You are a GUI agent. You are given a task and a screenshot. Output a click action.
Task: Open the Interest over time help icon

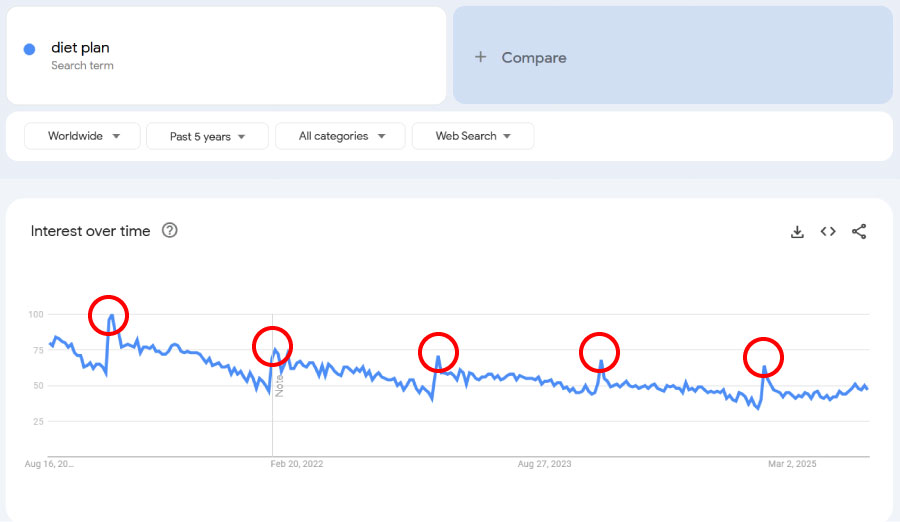[x=170, y=231]
